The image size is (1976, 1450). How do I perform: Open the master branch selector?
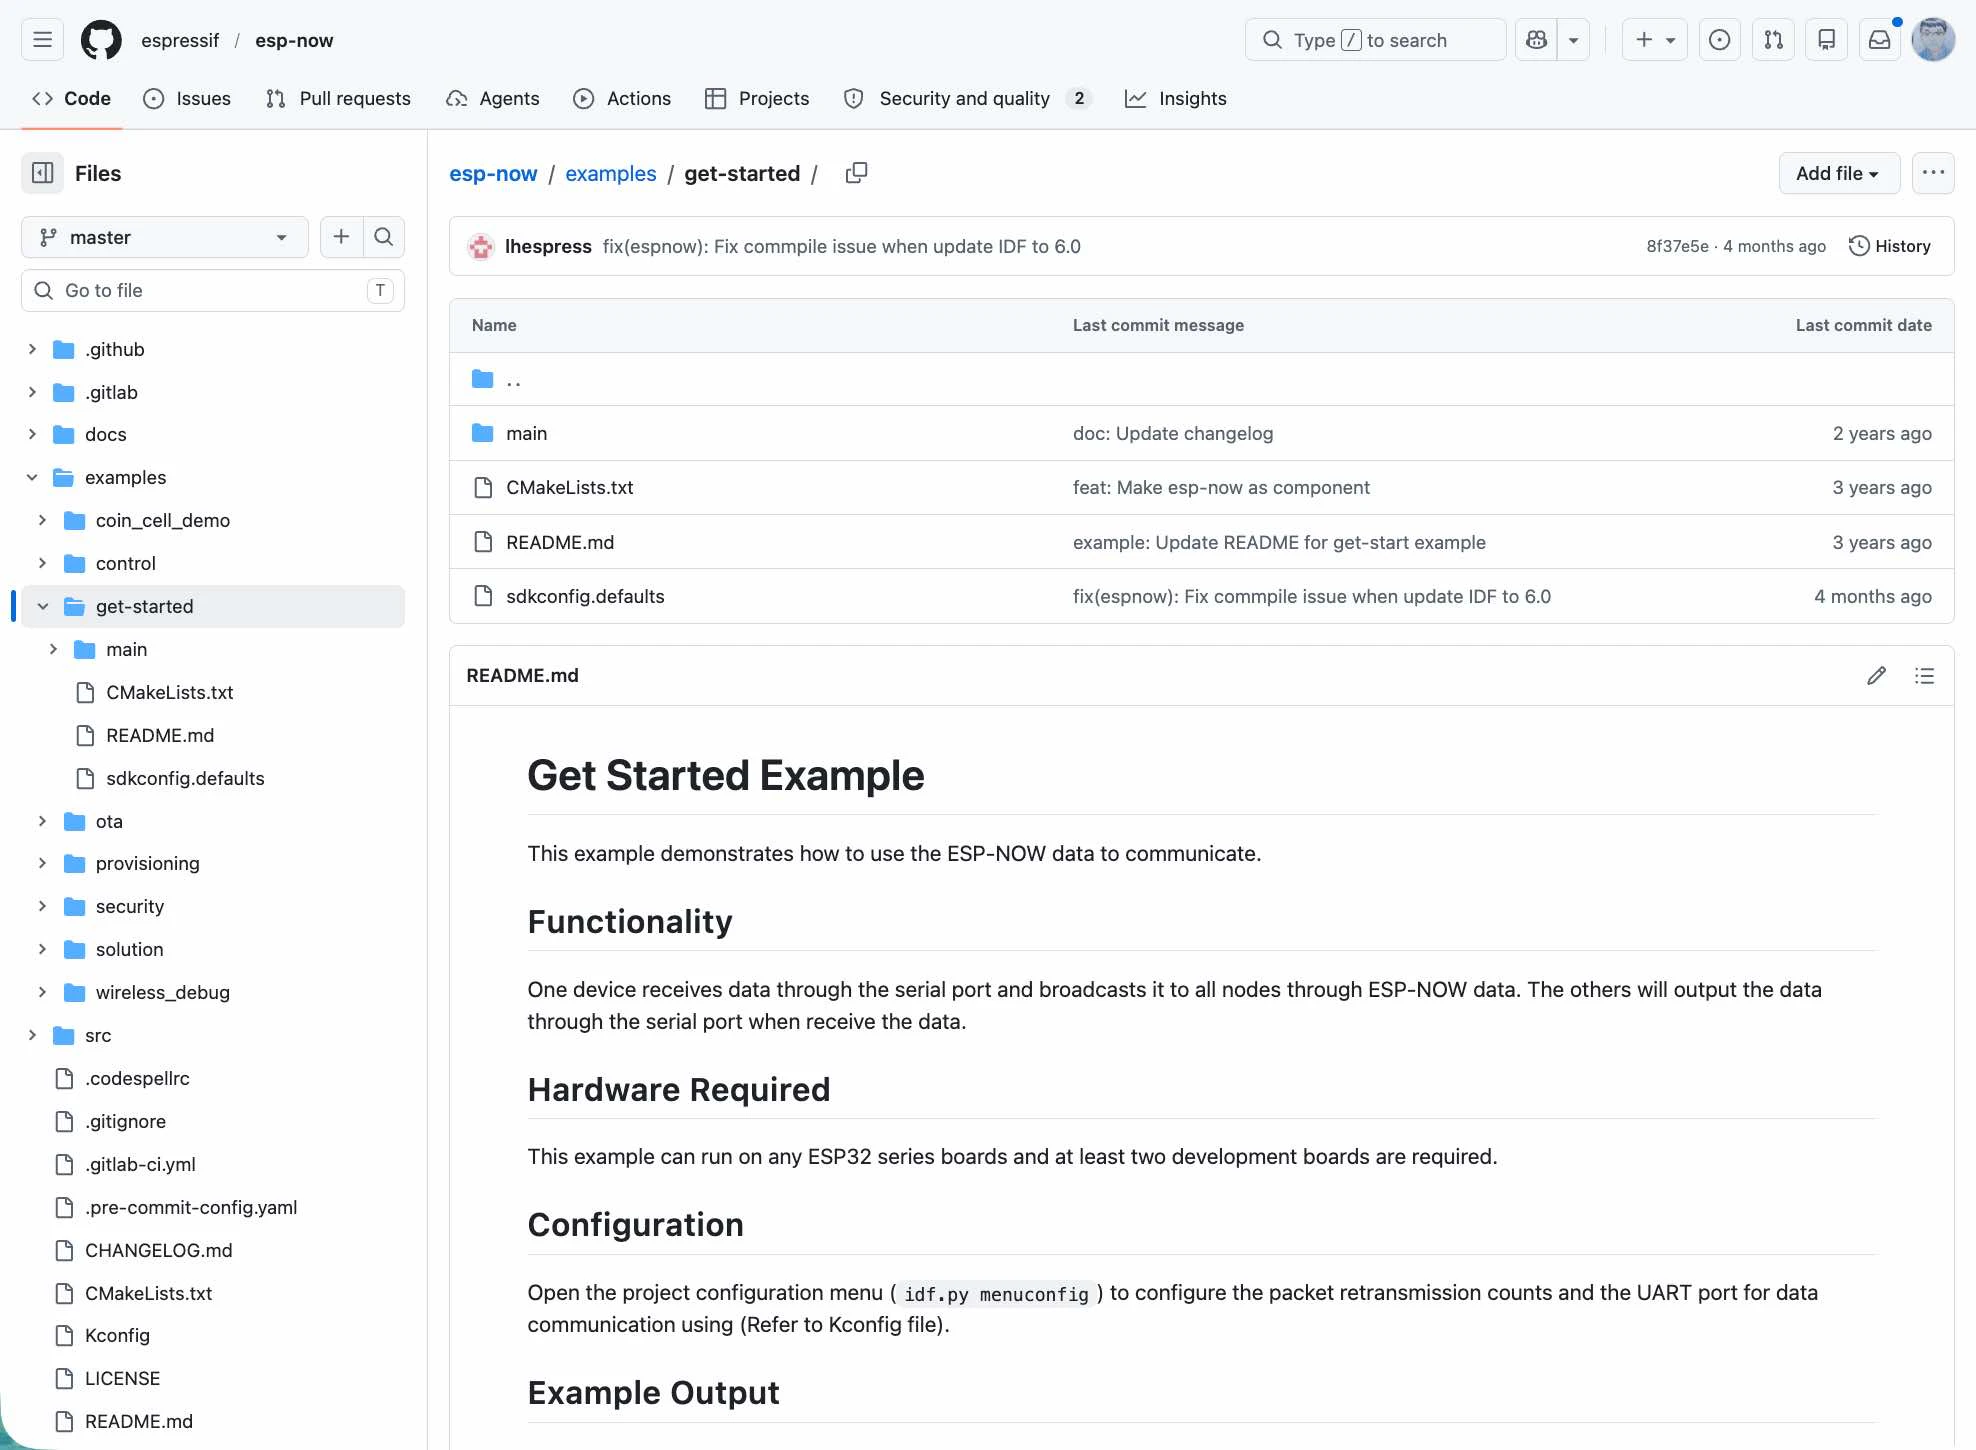pos(164,237)
